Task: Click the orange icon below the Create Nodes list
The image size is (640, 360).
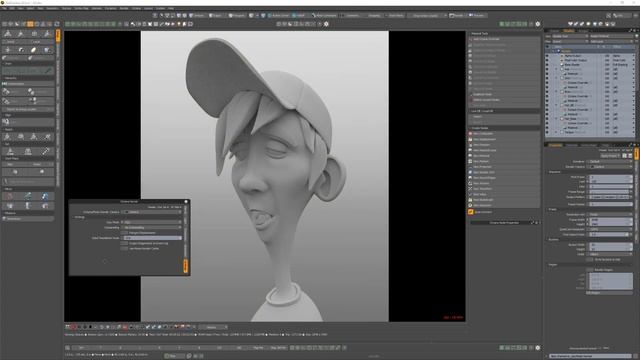Action: pyautogui.click(x=470, y=211)
